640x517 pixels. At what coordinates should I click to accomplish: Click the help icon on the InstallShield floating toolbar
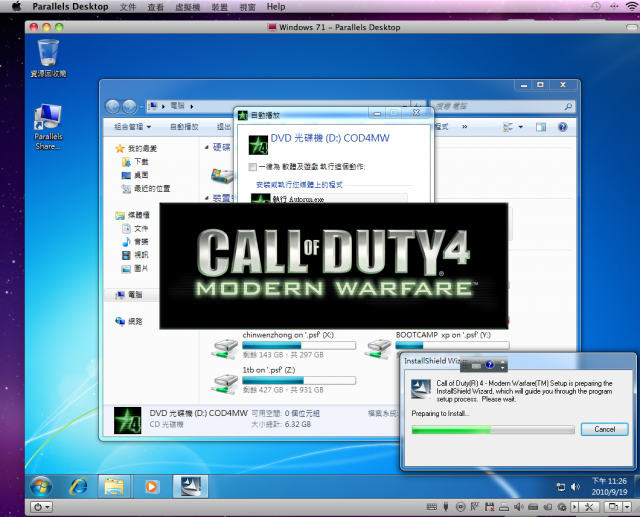coord(490,365)
